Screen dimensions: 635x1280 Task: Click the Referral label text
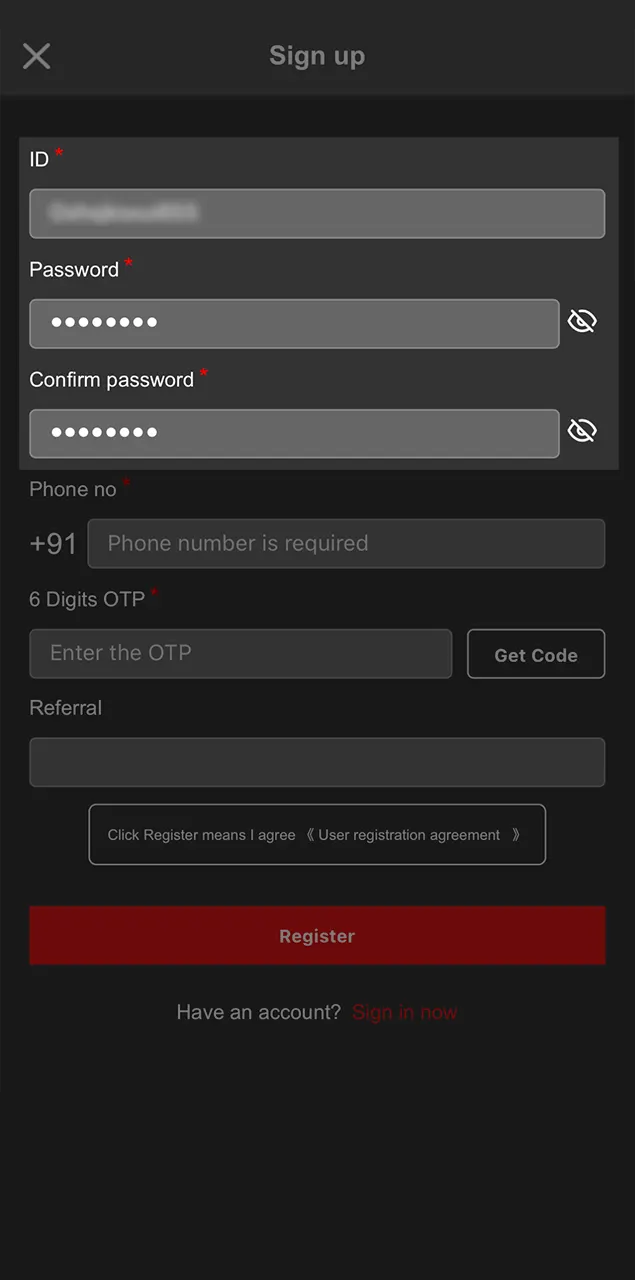(x=66, y=708)
